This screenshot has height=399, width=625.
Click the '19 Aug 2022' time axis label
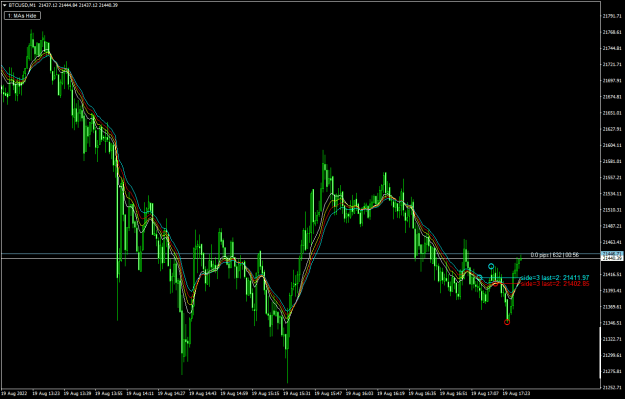point(14,393)
